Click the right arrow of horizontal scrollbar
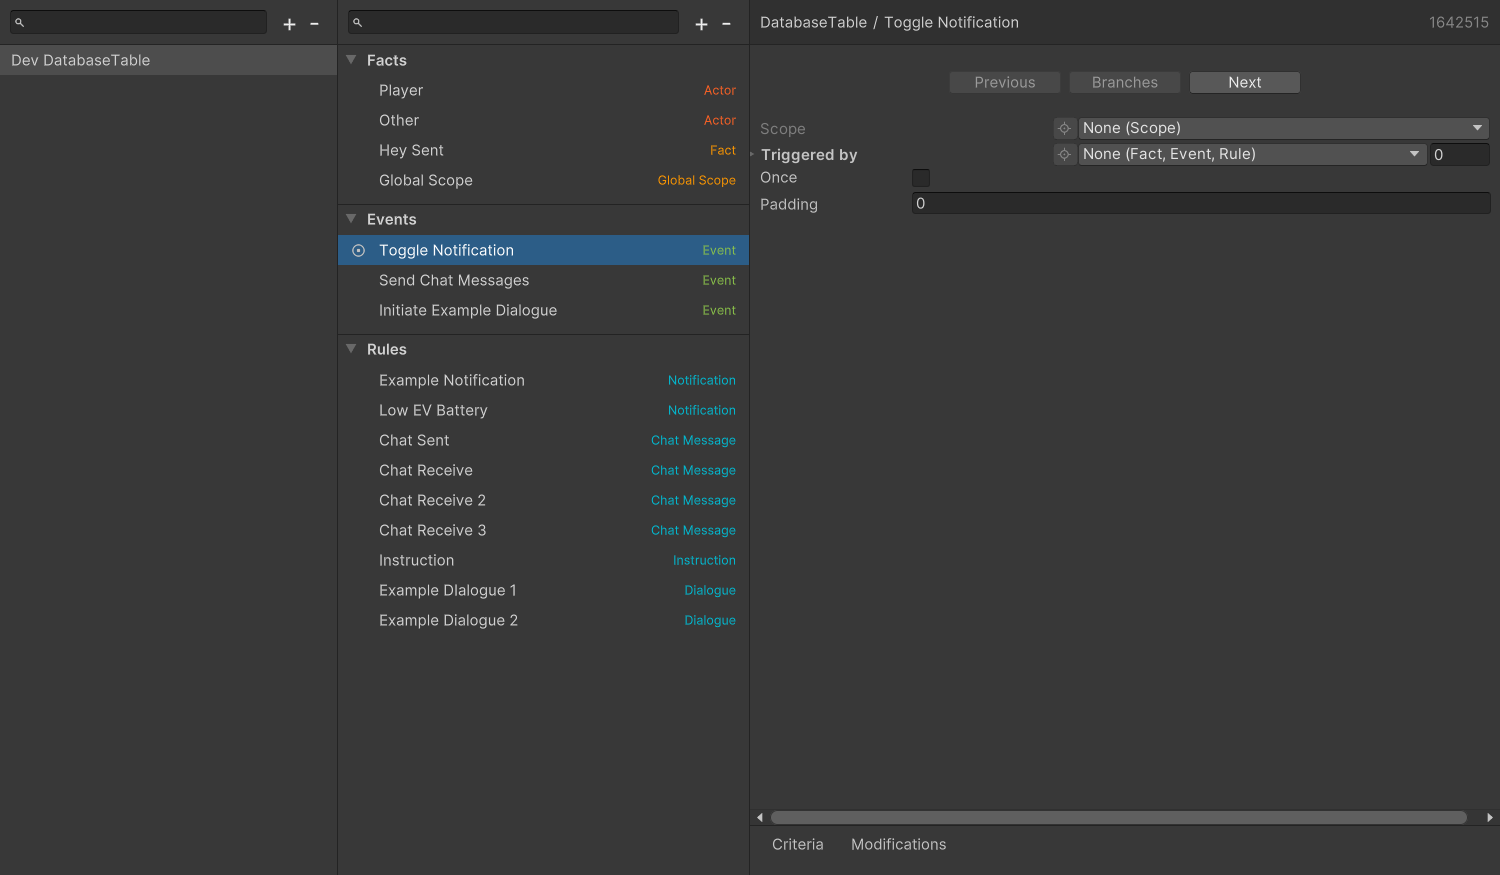 point(1490,817)
